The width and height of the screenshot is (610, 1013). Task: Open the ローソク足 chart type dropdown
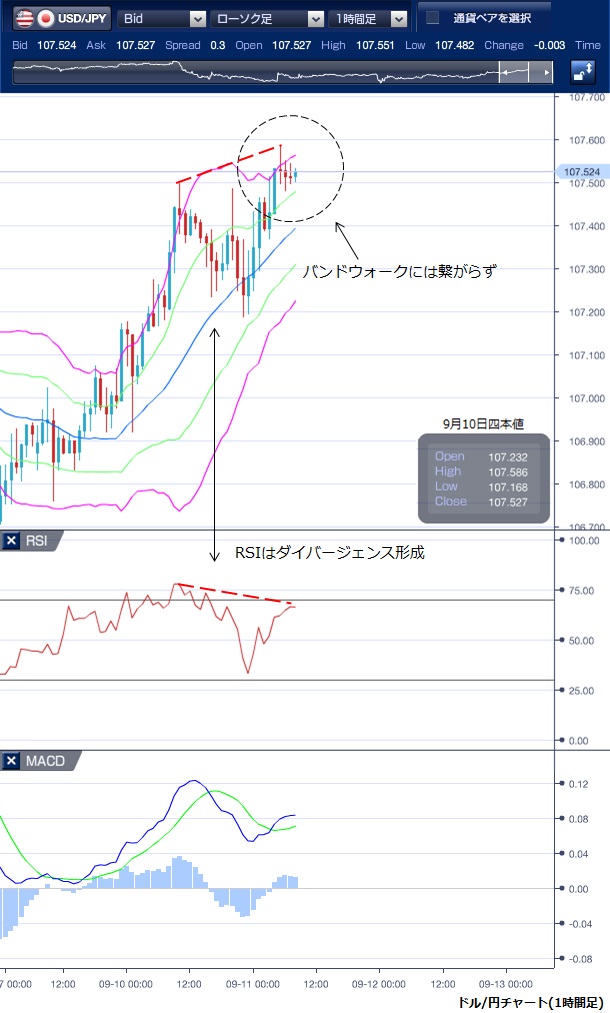pyautogui.click(x=266, y=18)
